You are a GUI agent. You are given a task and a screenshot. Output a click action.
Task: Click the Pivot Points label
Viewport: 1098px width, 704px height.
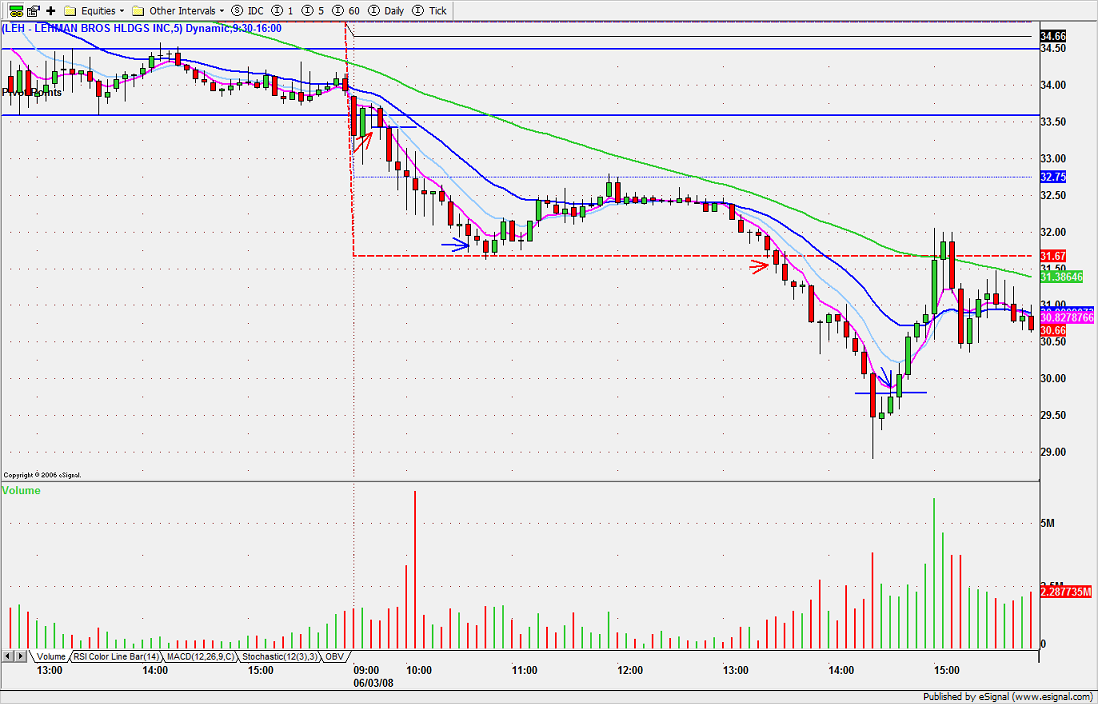point(32,92)
